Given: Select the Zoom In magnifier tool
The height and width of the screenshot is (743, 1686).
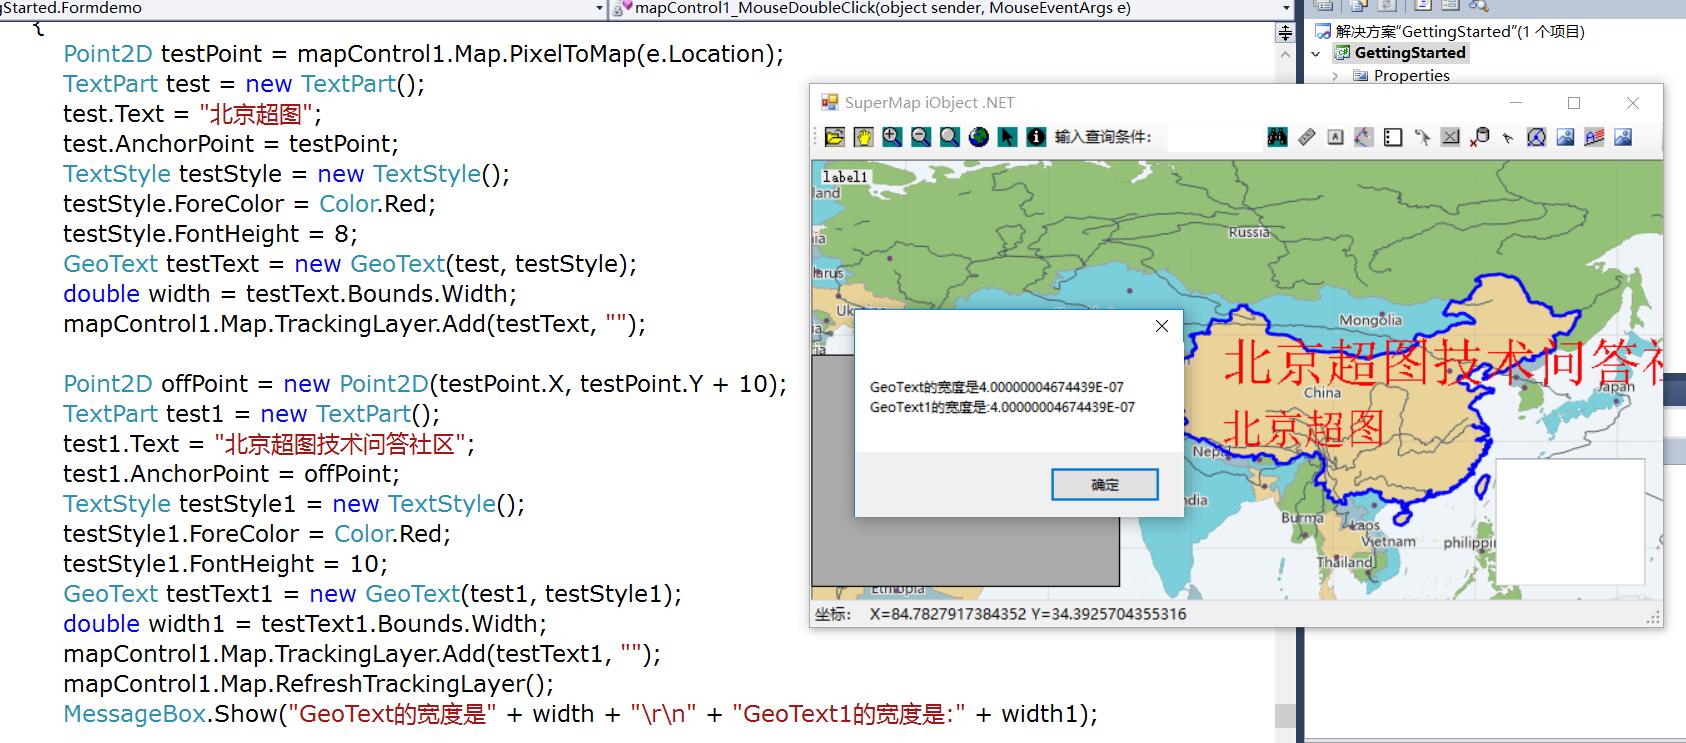Looking at the screenshot, I should pos(892,137).
